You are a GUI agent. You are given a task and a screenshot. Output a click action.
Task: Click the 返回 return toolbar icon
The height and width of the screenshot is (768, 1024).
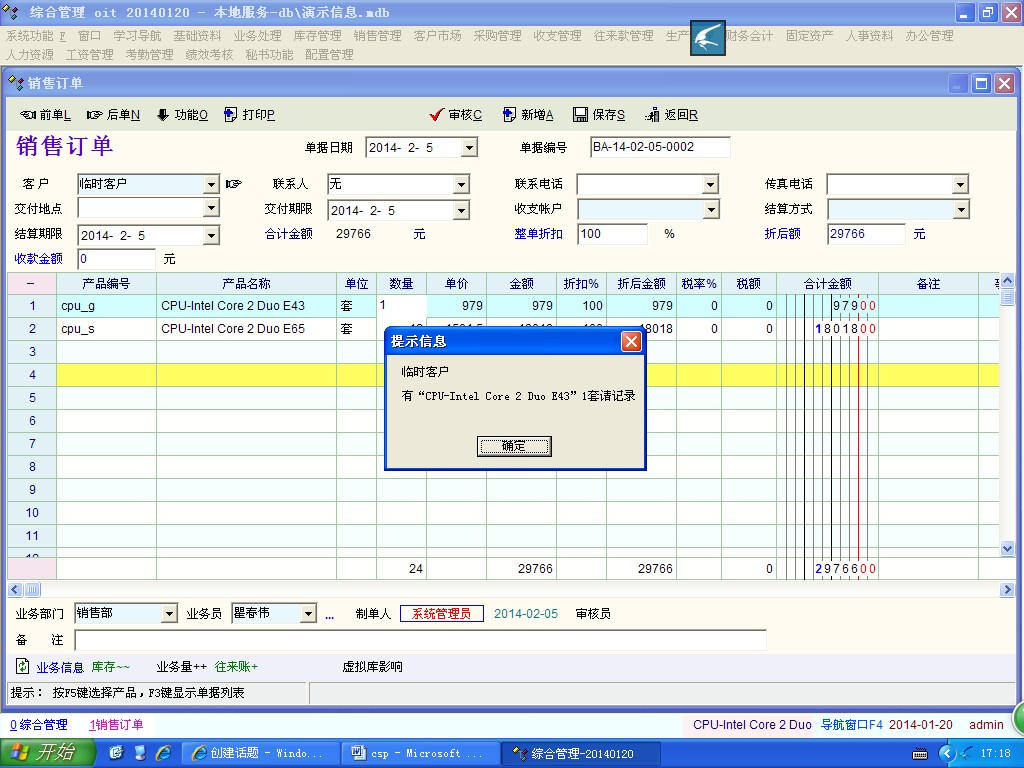coord(652,115)
